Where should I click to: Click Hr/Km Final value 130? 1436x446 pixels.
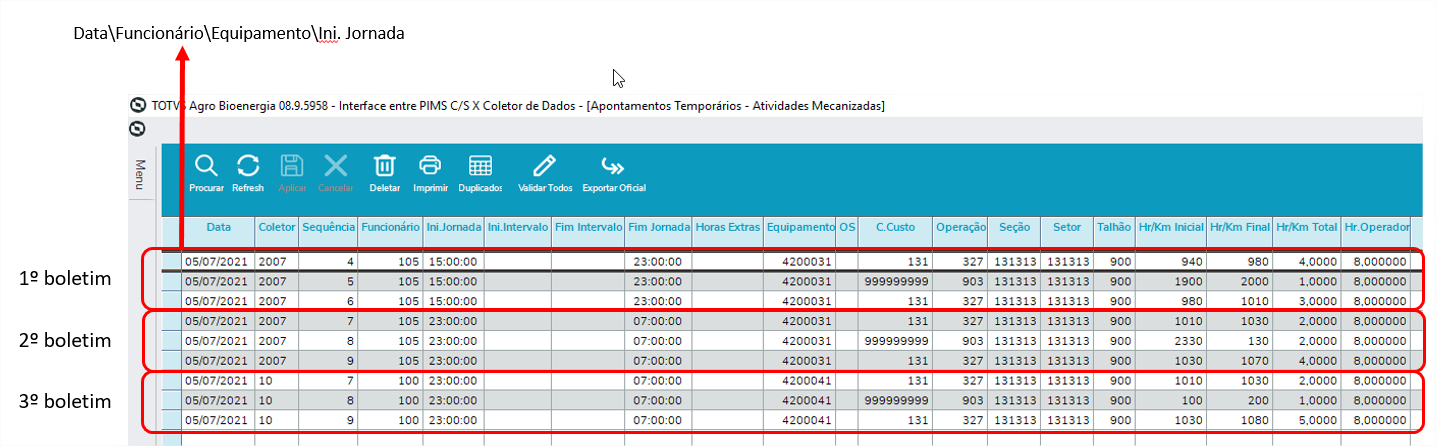tap(1240, 340)
